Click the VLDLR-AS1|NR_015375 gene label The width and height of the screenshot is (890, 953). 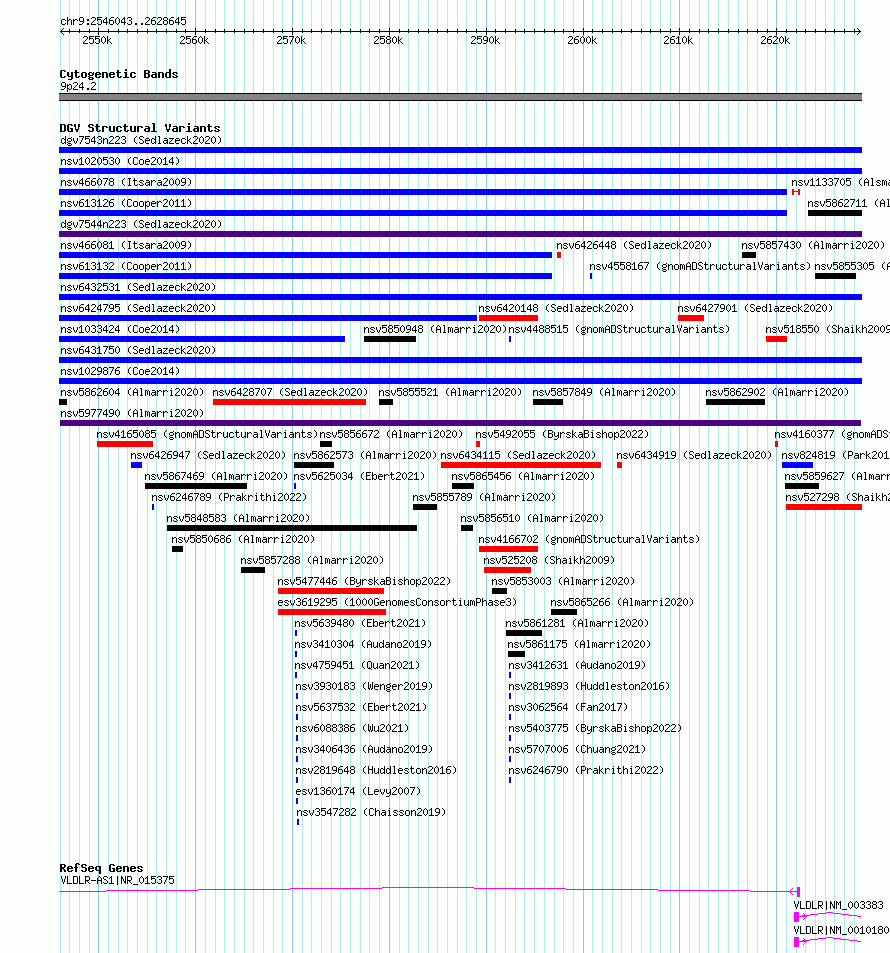[117, 880]
